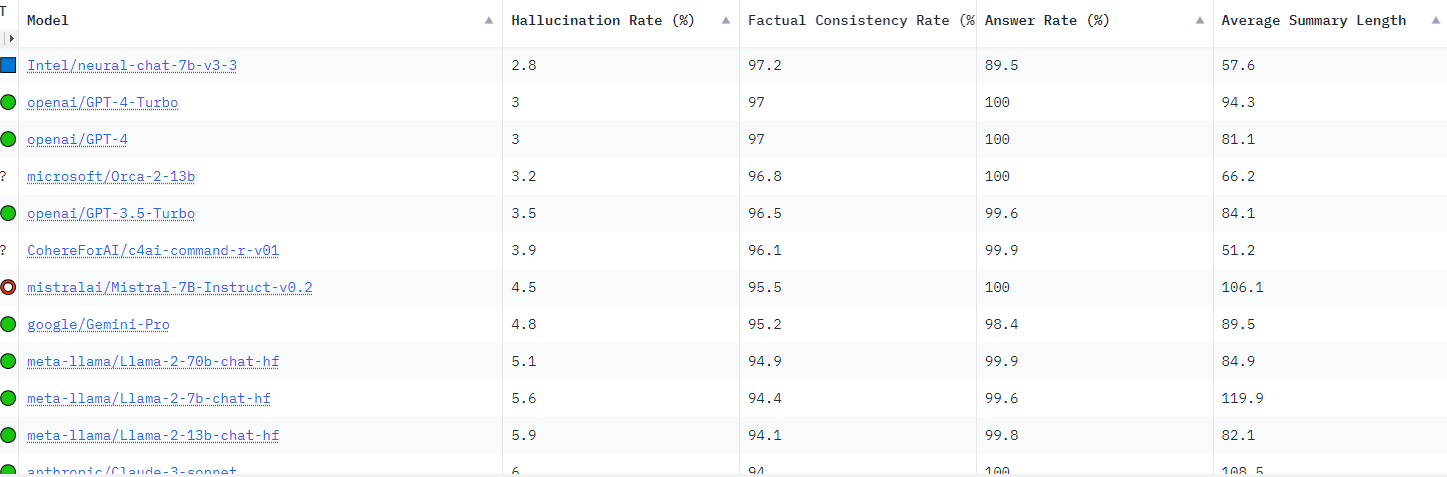This screenshot has height=477, width=1447.
Task: Click the red ring icon beside Mistral-7B-Instruct-v0.2
Action: [x=8, y=287]
